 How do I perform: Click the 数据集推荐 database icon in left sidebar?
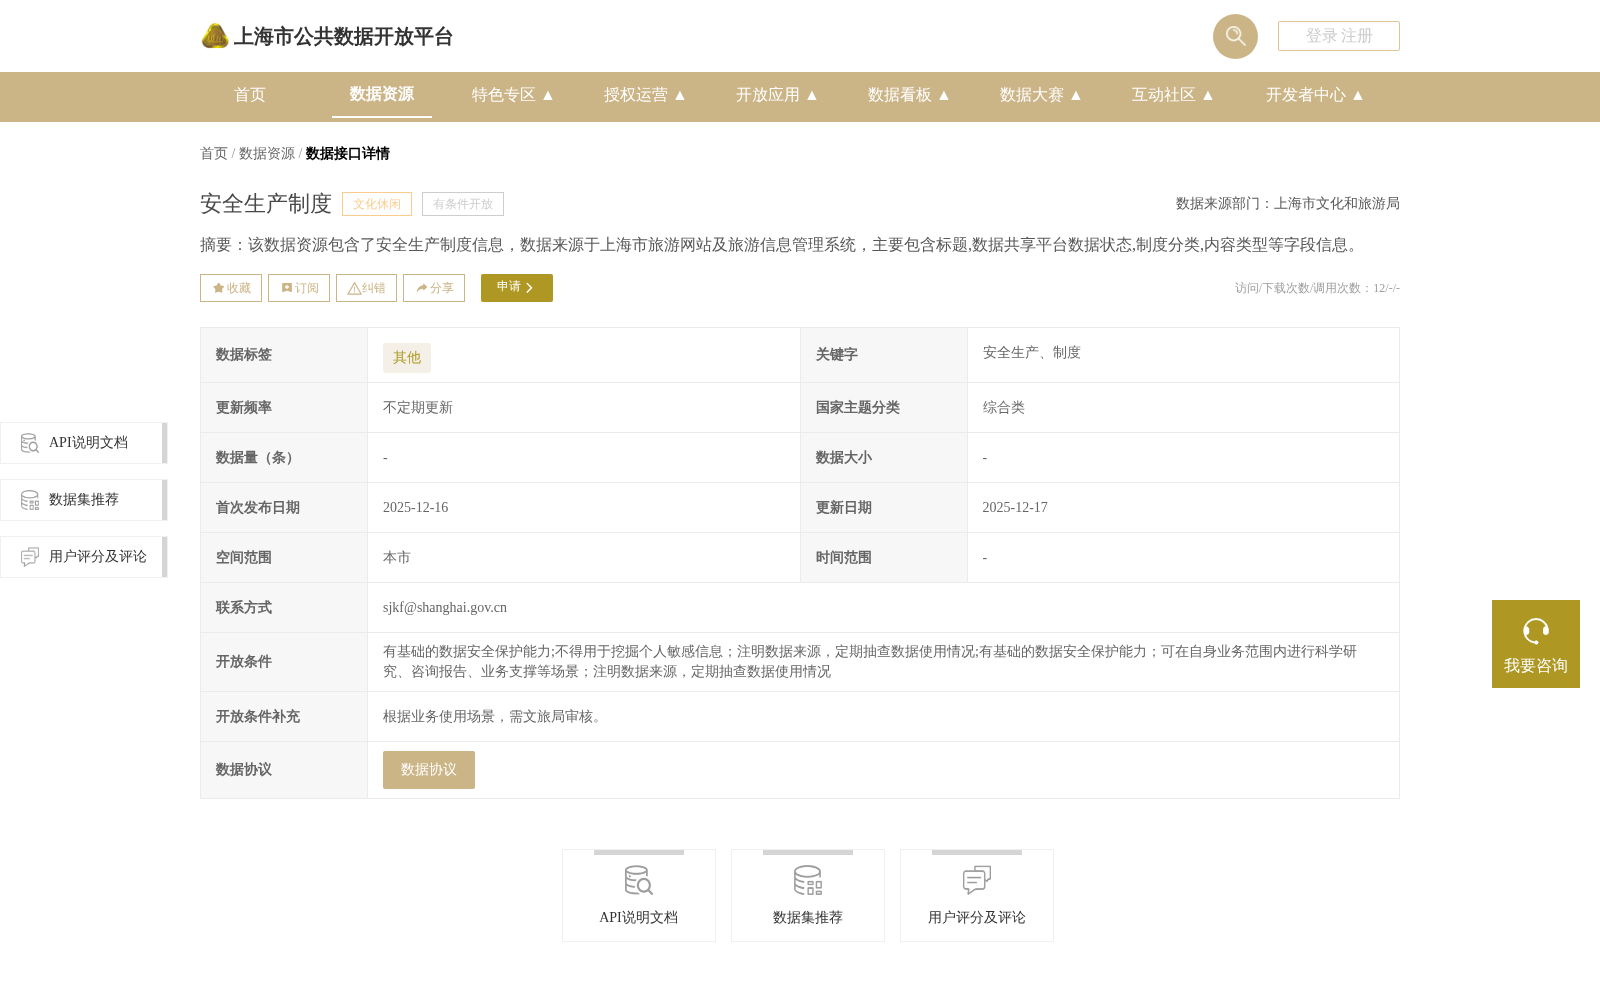(x=30, y=500)
